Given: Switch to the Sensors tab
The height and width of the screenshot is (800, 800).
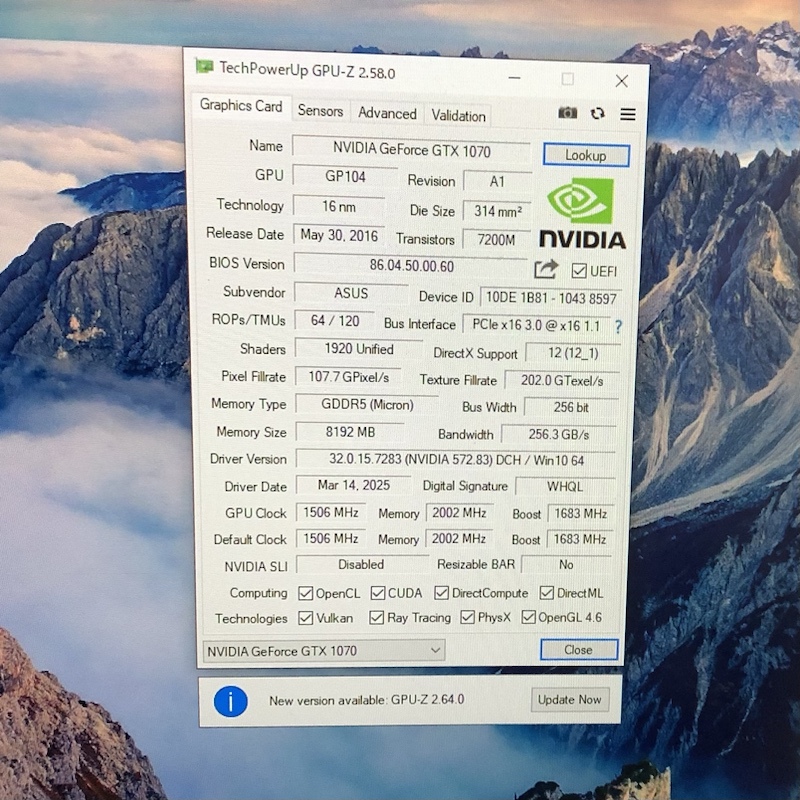Looking at the screenshot, I should (x=320, y=111).
